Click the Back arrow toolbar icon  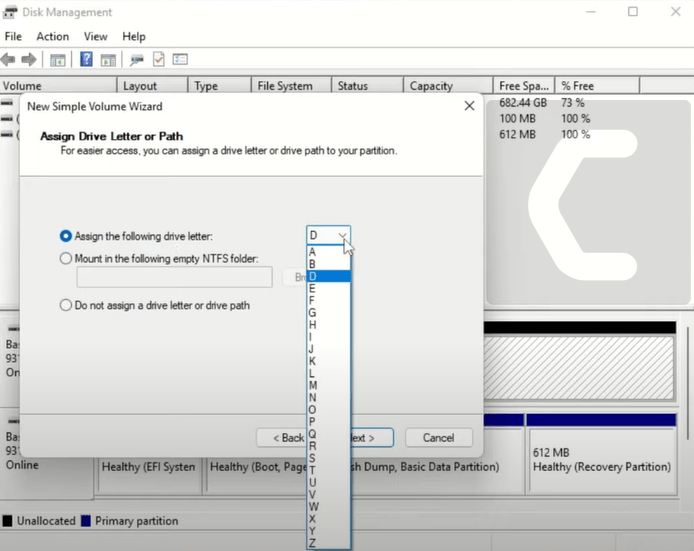point(9,60)
